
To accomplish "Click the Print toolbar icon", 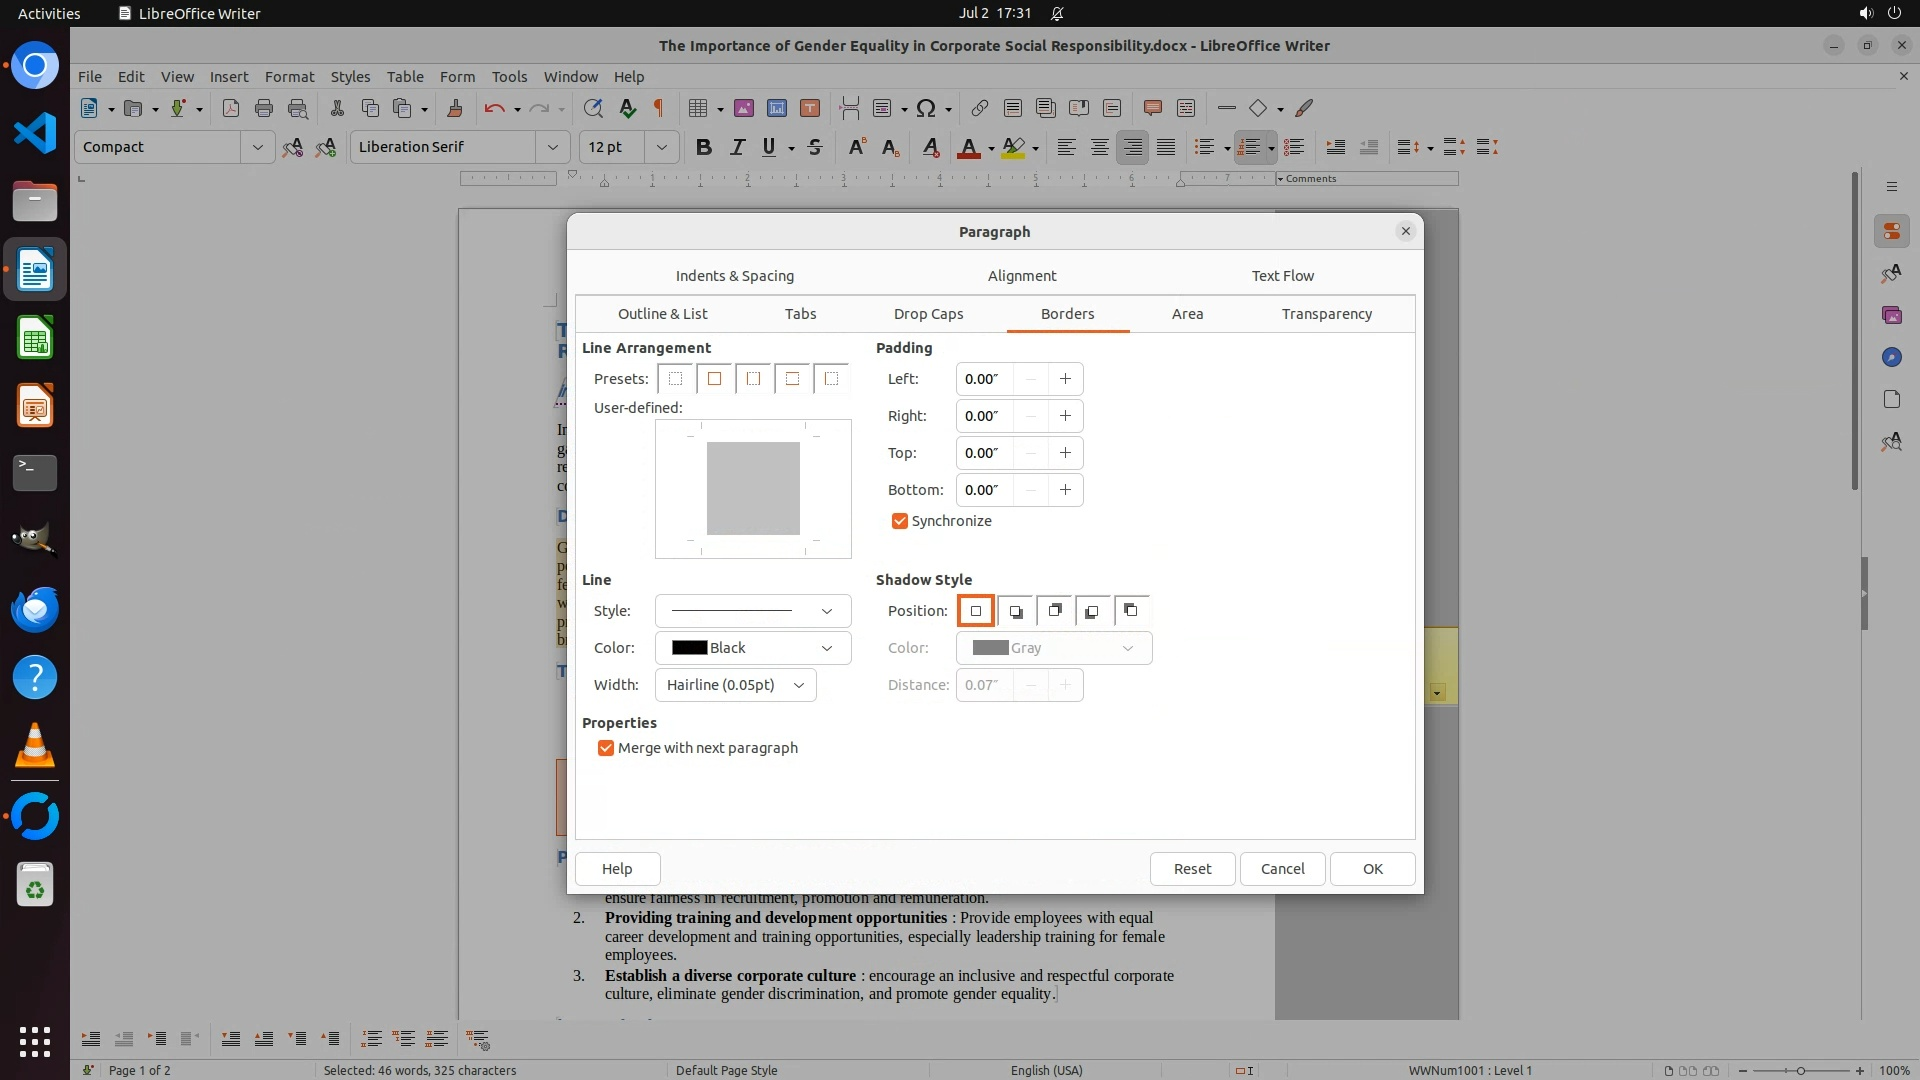I will pos(264,108).
